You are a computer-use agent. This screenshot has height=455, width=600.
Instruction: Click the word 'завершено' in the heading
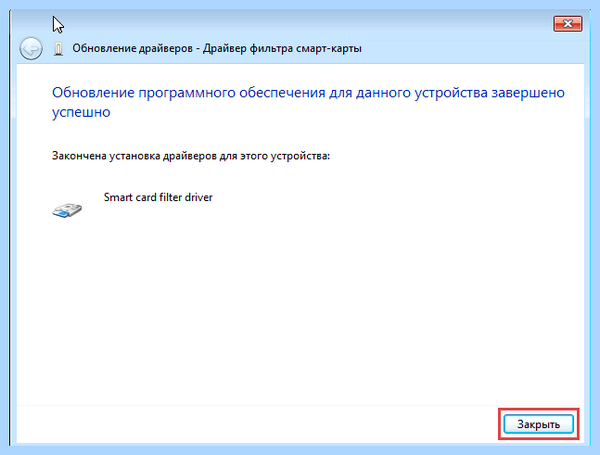pos(528,93)
